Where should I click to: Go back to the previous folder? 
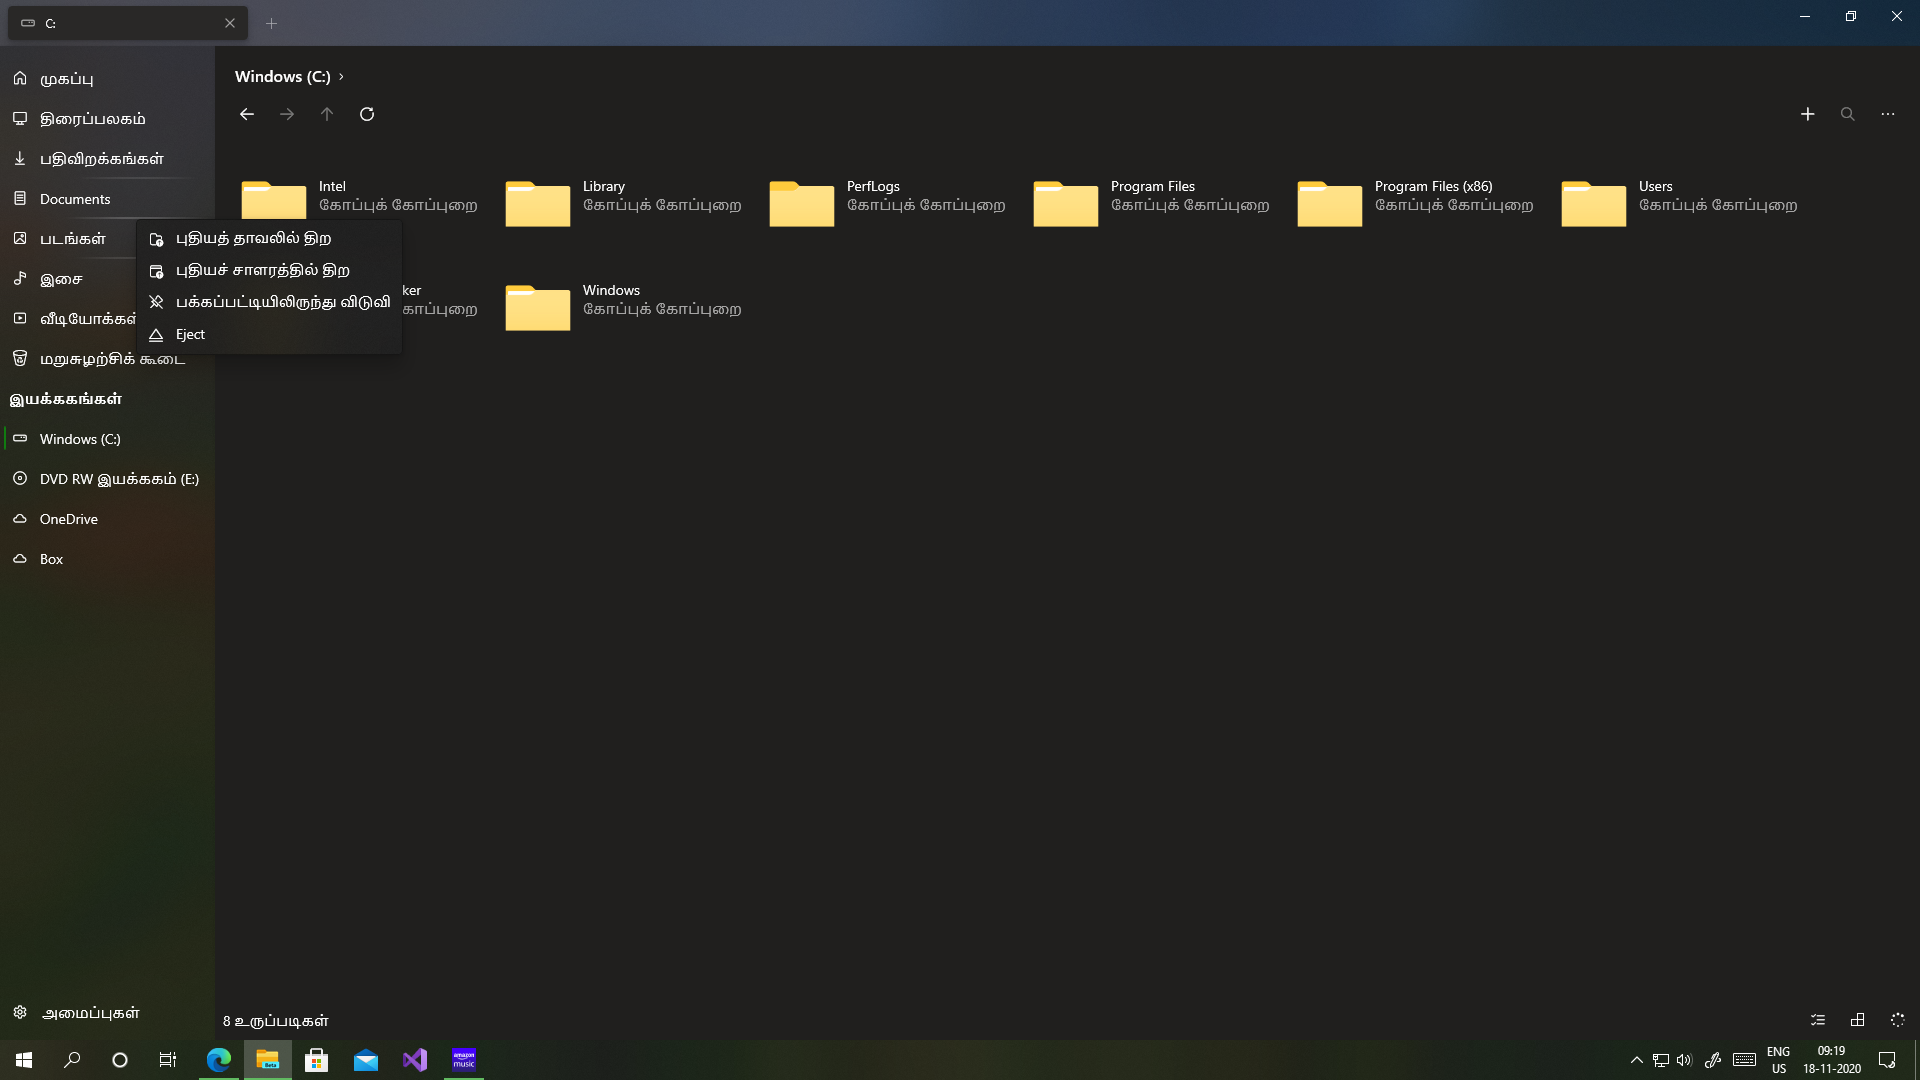pyautogui.click(x=247, y=114)
